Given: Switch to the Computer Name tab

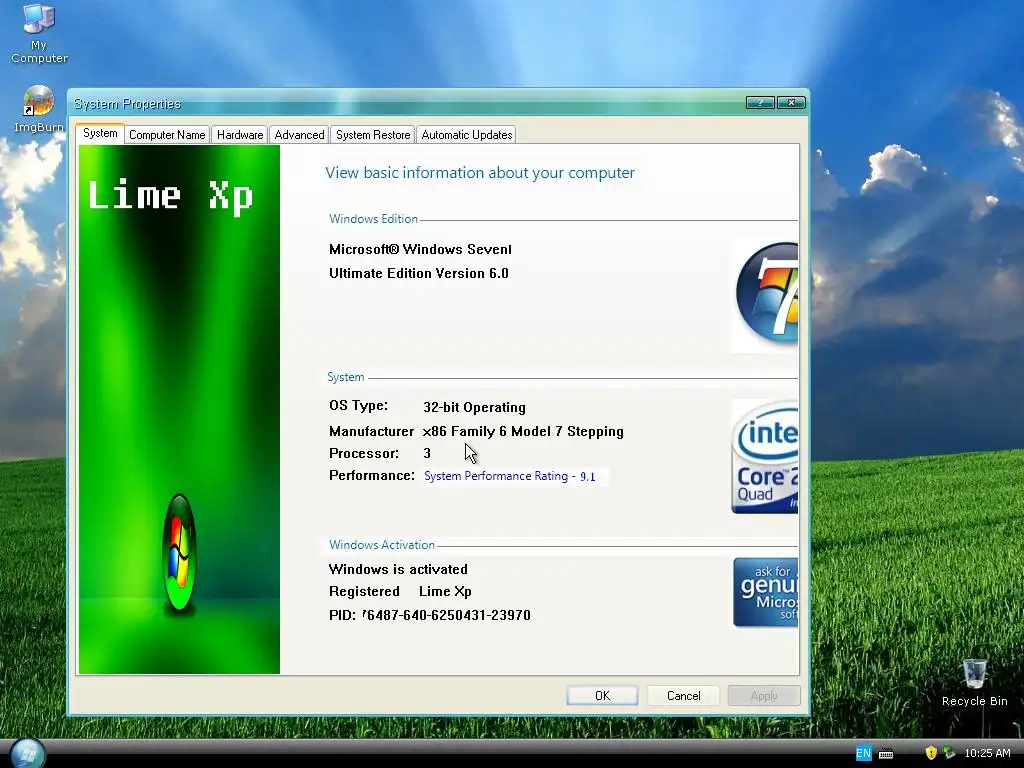Looking at the screenshot, I should pos(167,135).
